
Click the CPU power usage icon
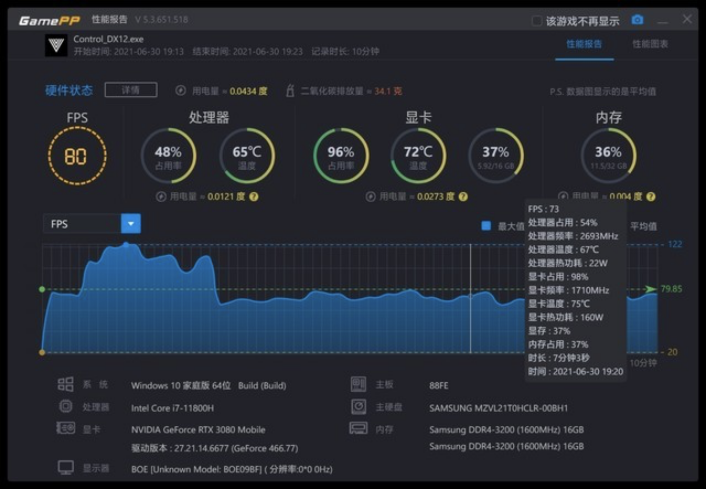click(161, 197)
